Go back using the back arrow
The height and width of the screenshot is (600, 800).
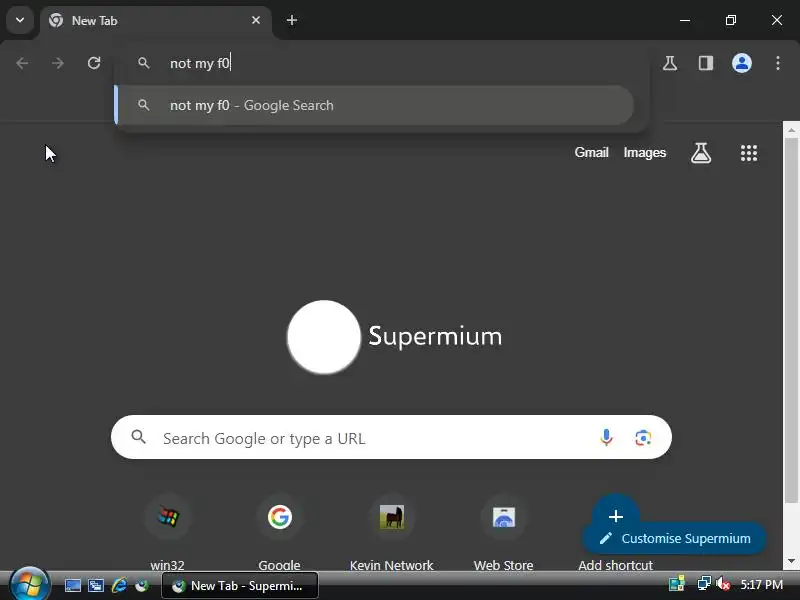[22, 63]
